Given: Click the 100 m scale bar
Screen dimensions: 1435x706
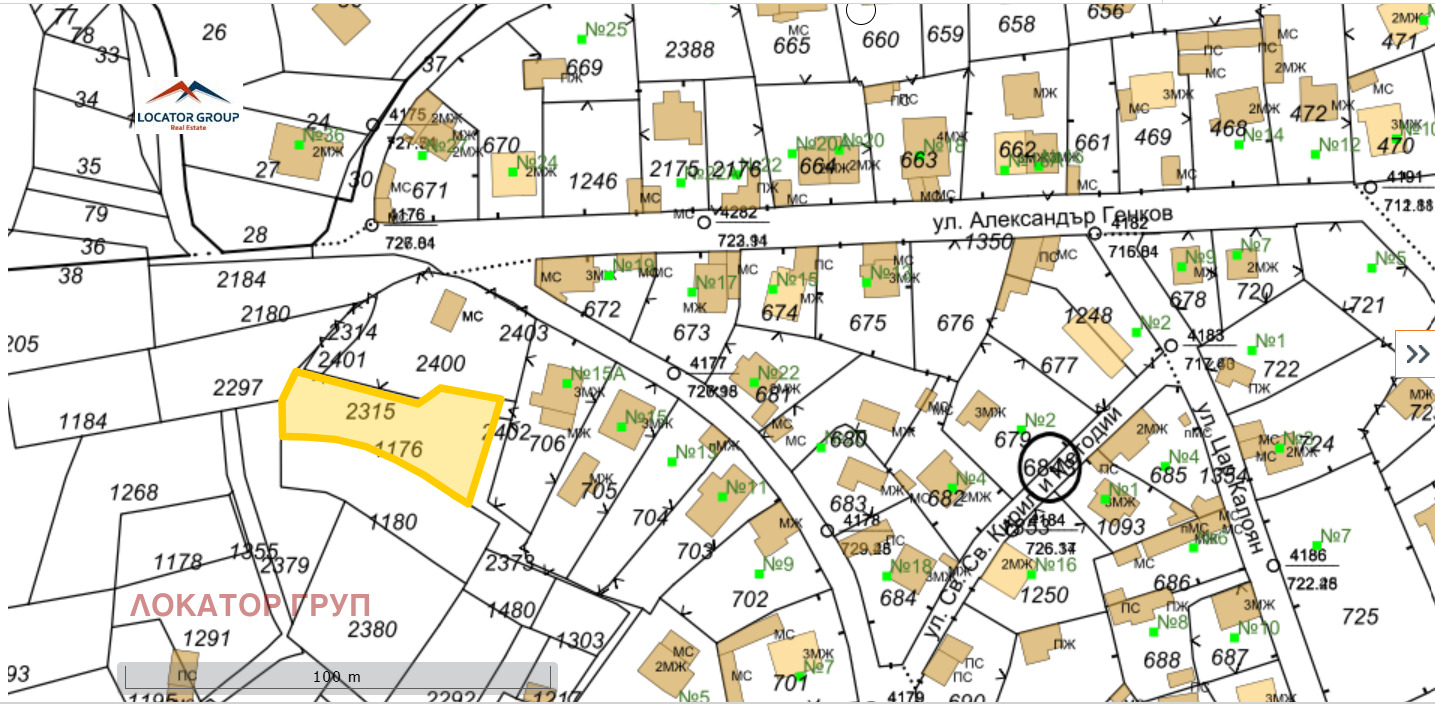Looking at the screenshot, I should [337, 676].
